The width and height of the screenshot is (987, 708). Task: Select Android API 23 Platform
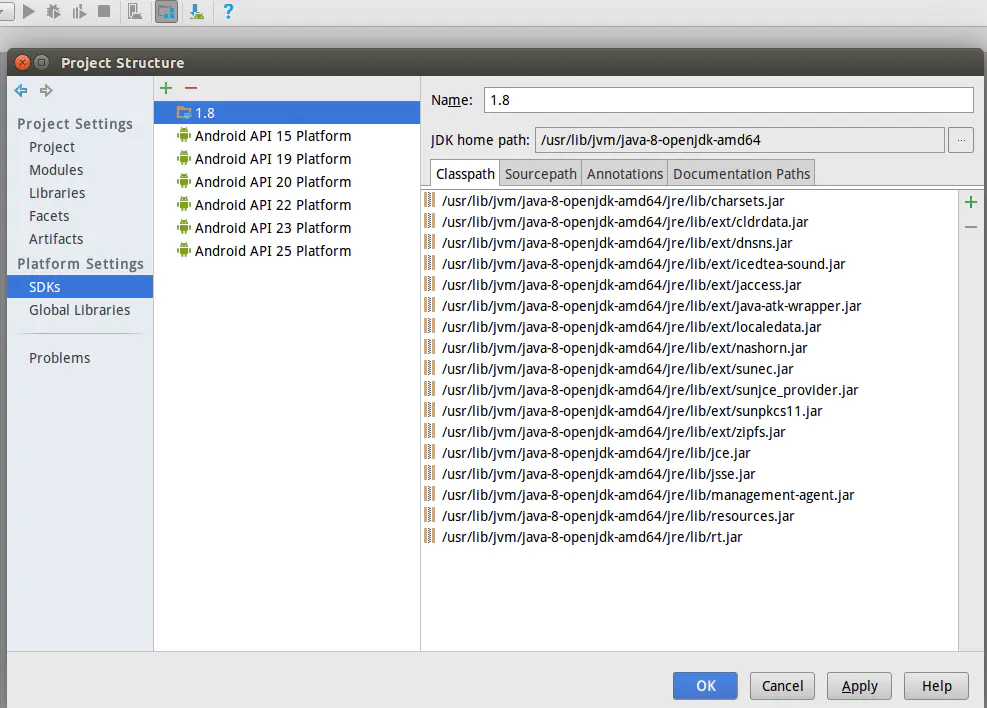point(287,228)
